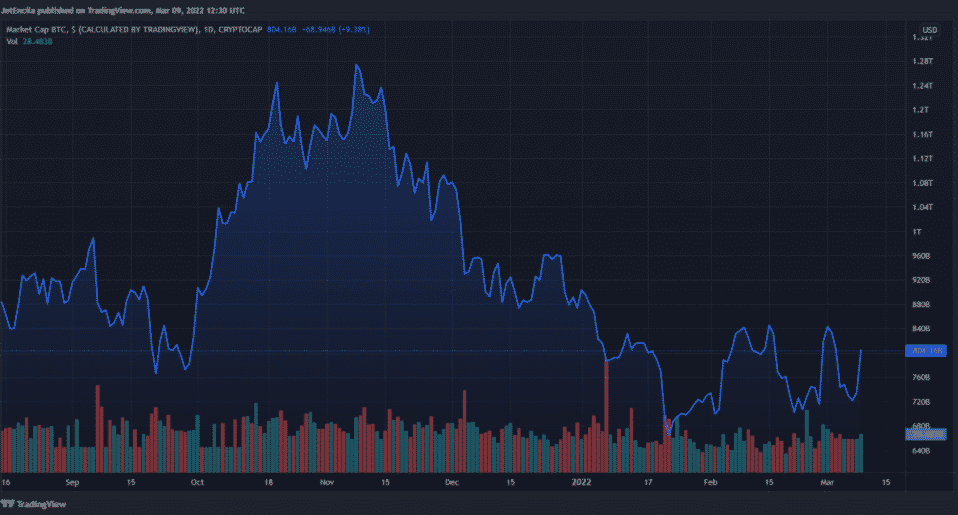958x515 pixels.
Task: Click the 1.2T price axis label
Action: pos(920,110)
